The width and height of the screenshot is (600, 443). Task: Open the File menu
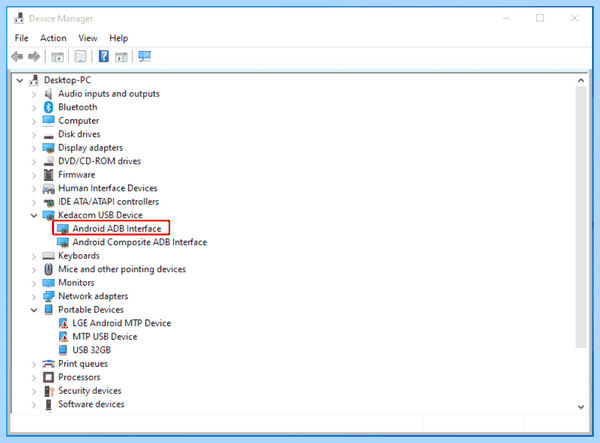(x=21, y=38)
